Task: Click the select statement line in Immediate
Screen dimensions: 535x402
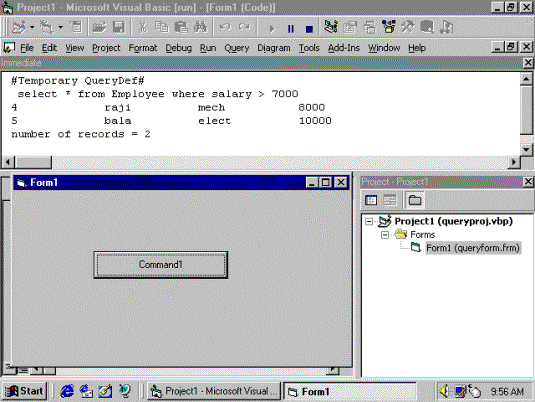Action: coord(158,94)
